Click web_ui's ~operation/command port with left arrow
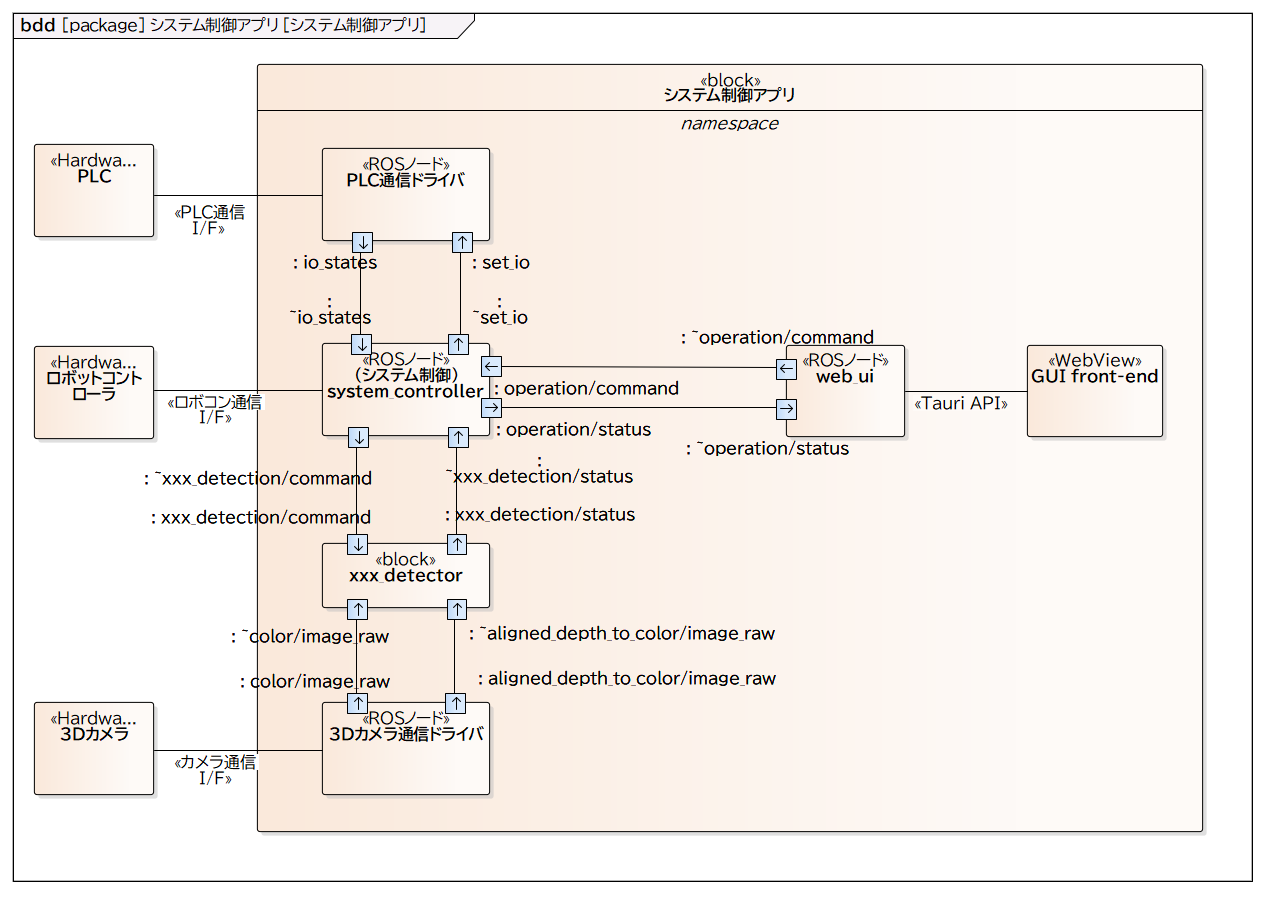The width and height of the screenshot is (1269, 898). pyautogui.click(x=787, y=370)
